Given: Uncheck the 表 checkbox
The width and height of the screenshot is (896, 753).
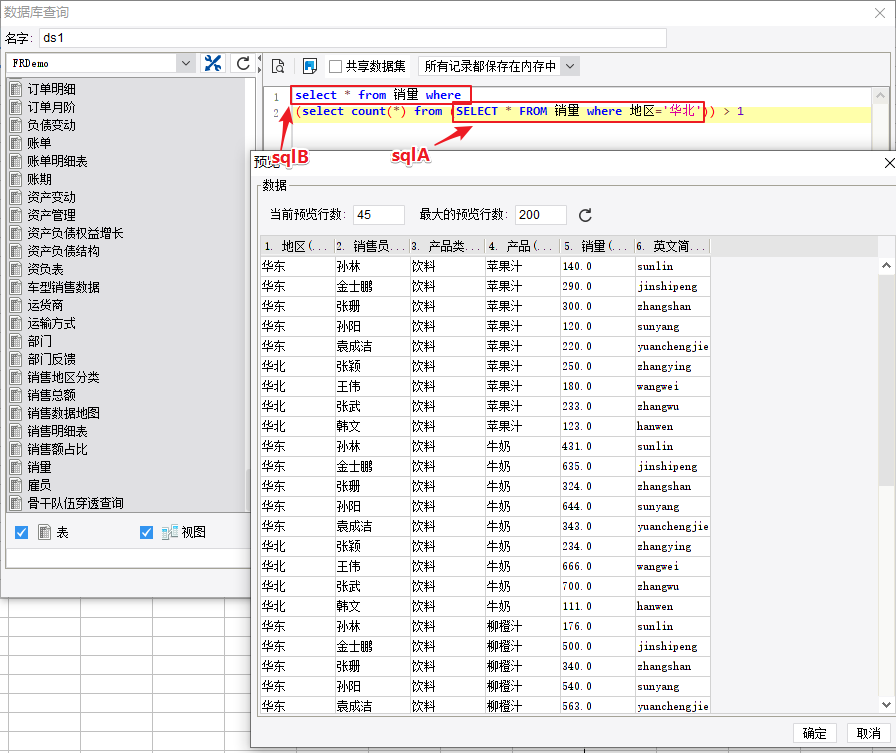Looking at the screenshot, I should 22,533.
